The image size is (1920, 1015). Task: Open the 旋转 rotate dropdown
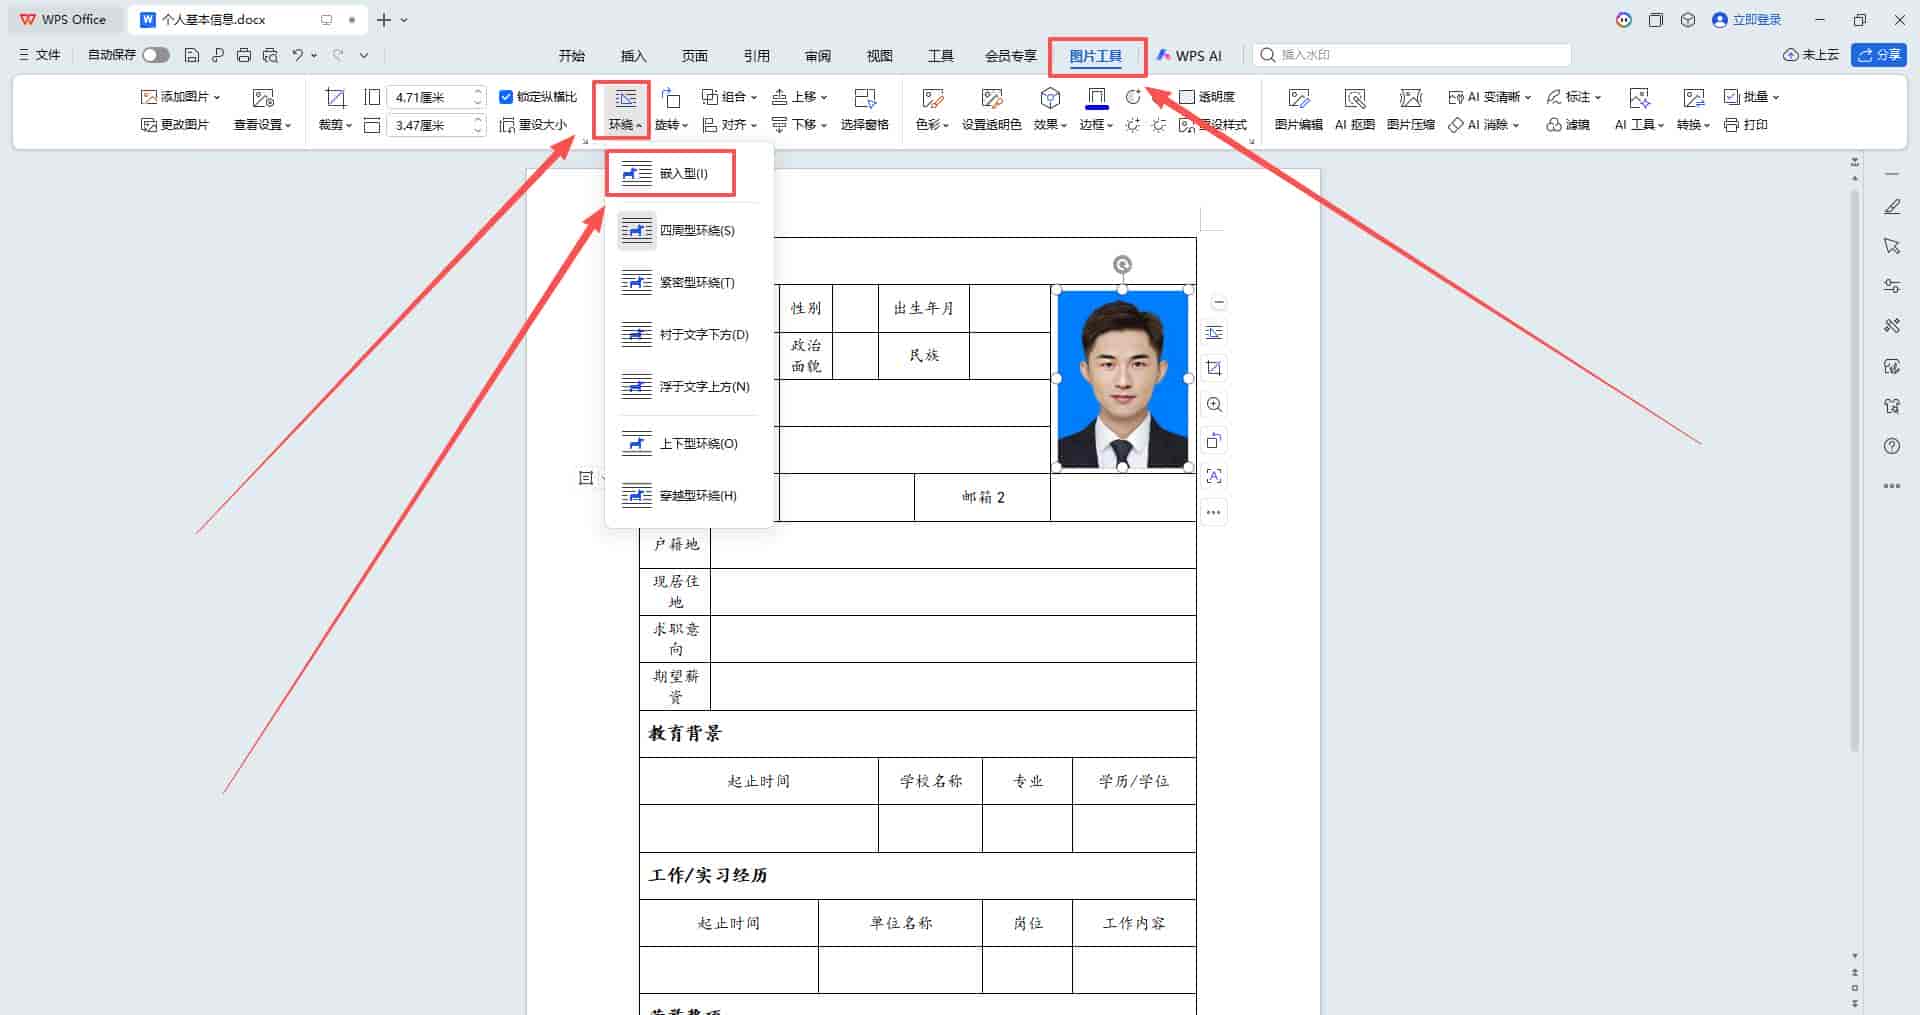tap(671, 110)
